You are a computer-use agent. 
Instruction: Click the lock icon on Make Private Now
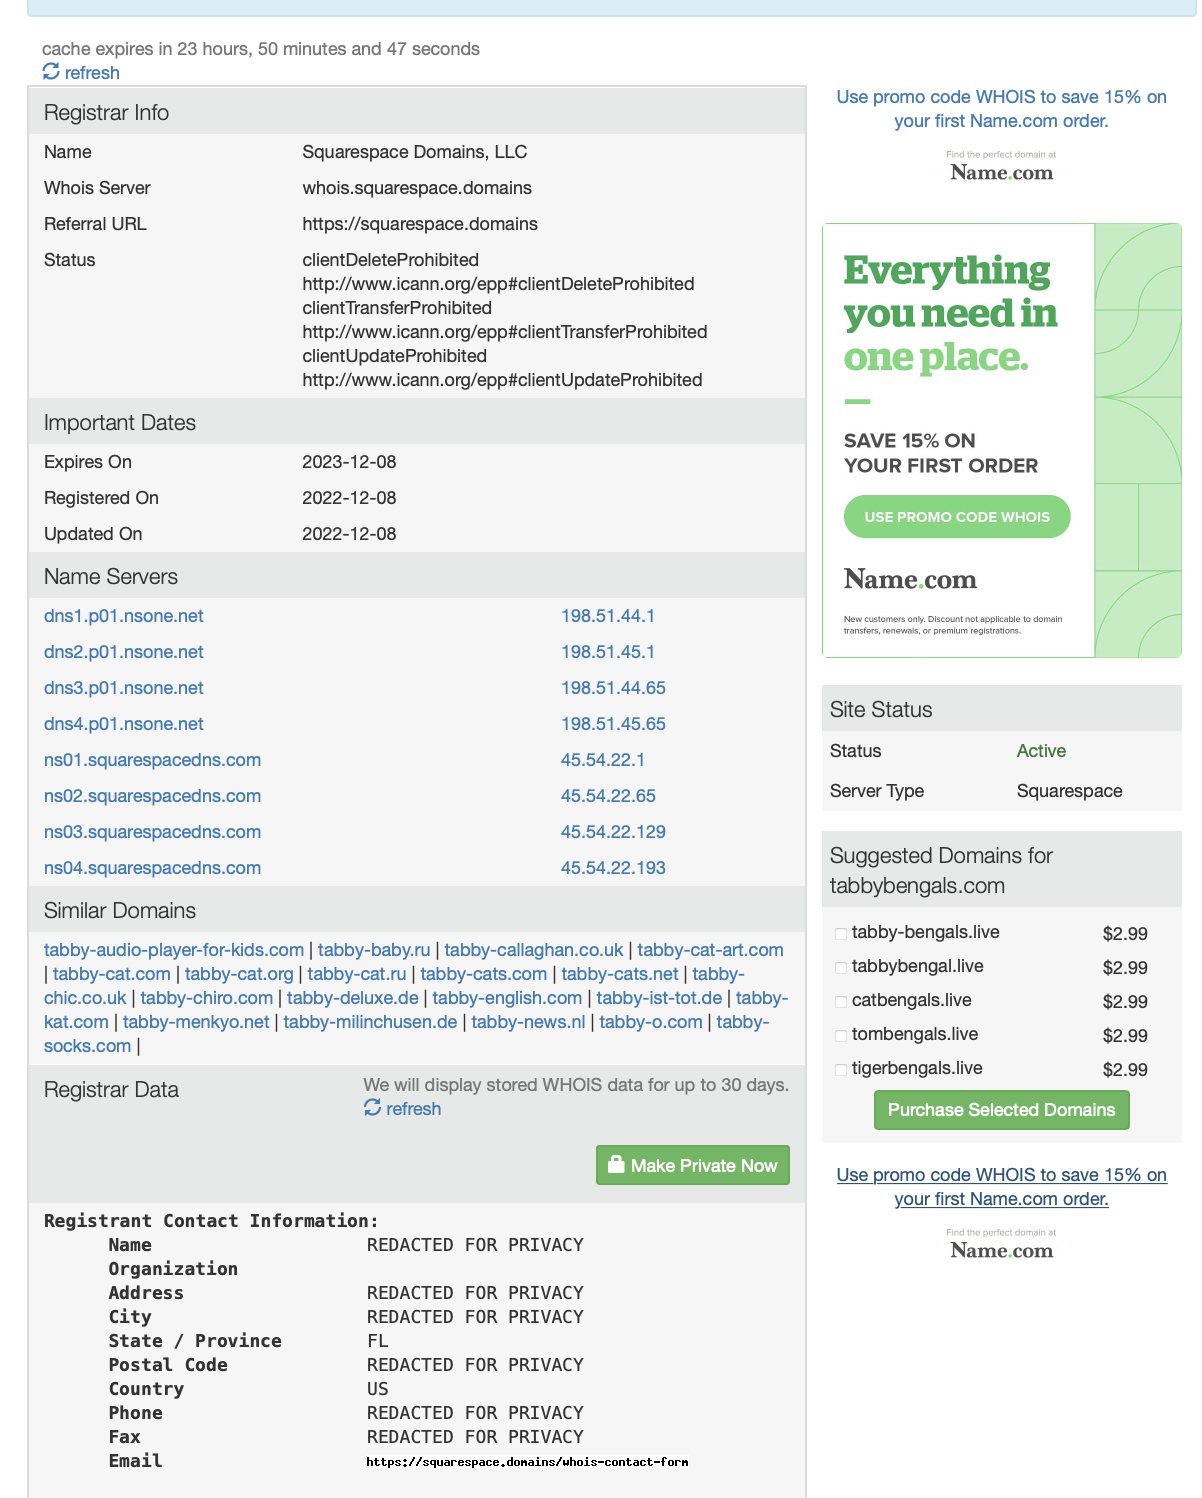pyautogui.click(x=616, y=1165)
